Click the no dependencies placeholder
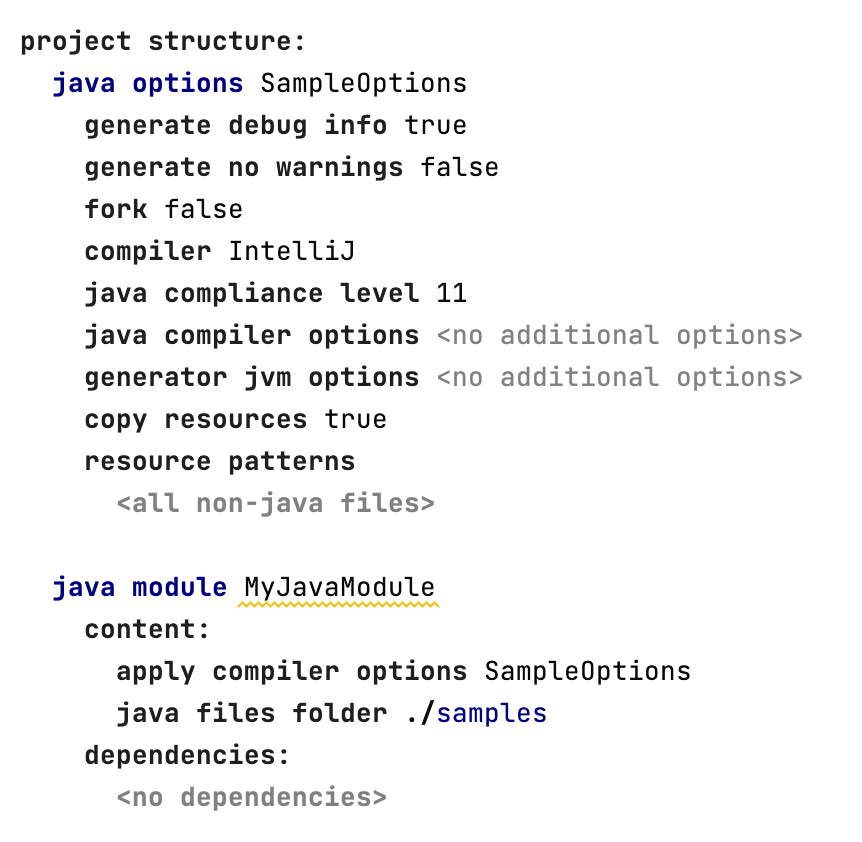 [x=251, y=797]
